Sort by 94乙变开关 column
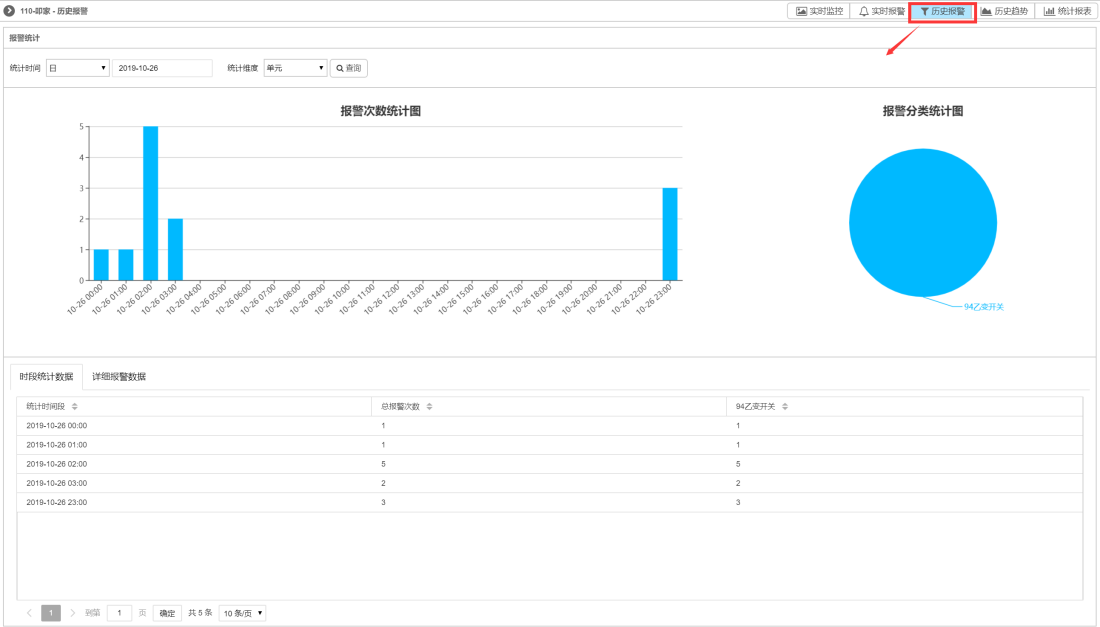1100x627 pixels. [x=785, y=406]
